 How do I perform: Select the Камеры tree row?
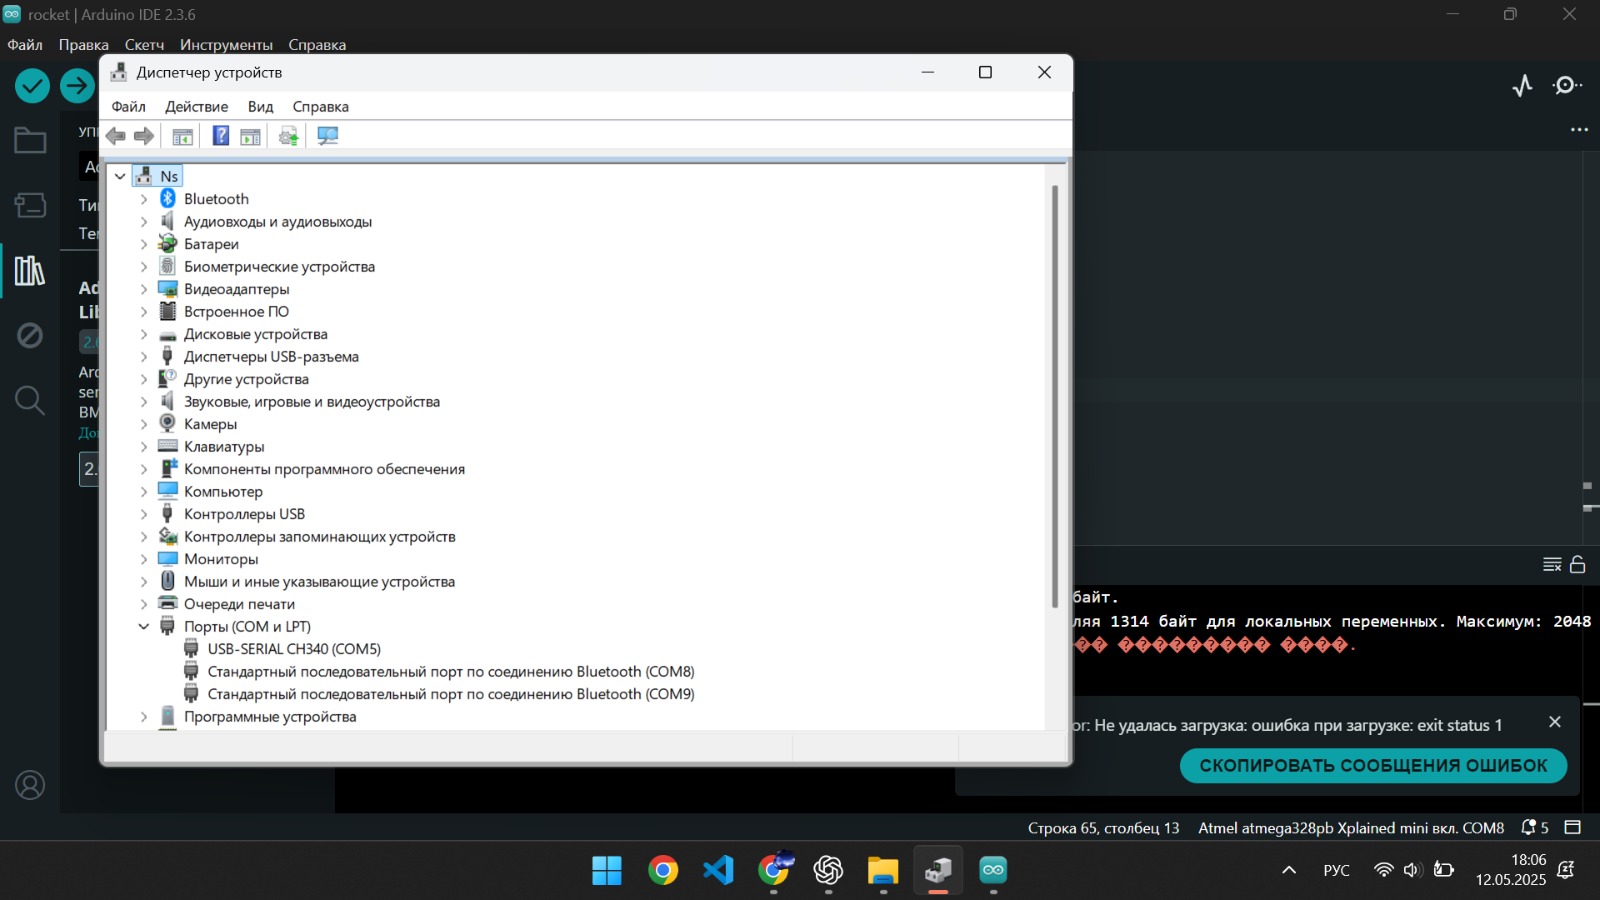[x=210, y=424]
